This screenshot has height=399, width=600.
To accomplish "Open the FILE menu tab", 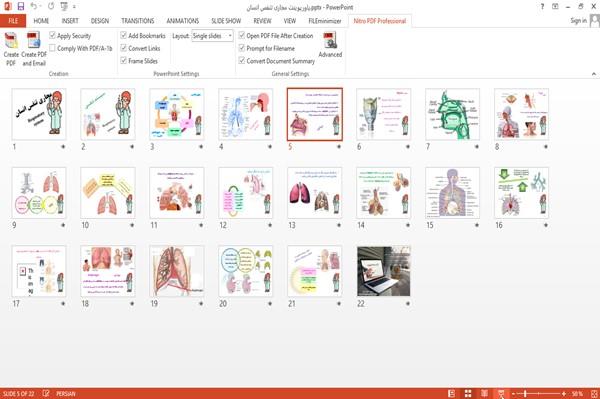I will (x=13, y=21).
